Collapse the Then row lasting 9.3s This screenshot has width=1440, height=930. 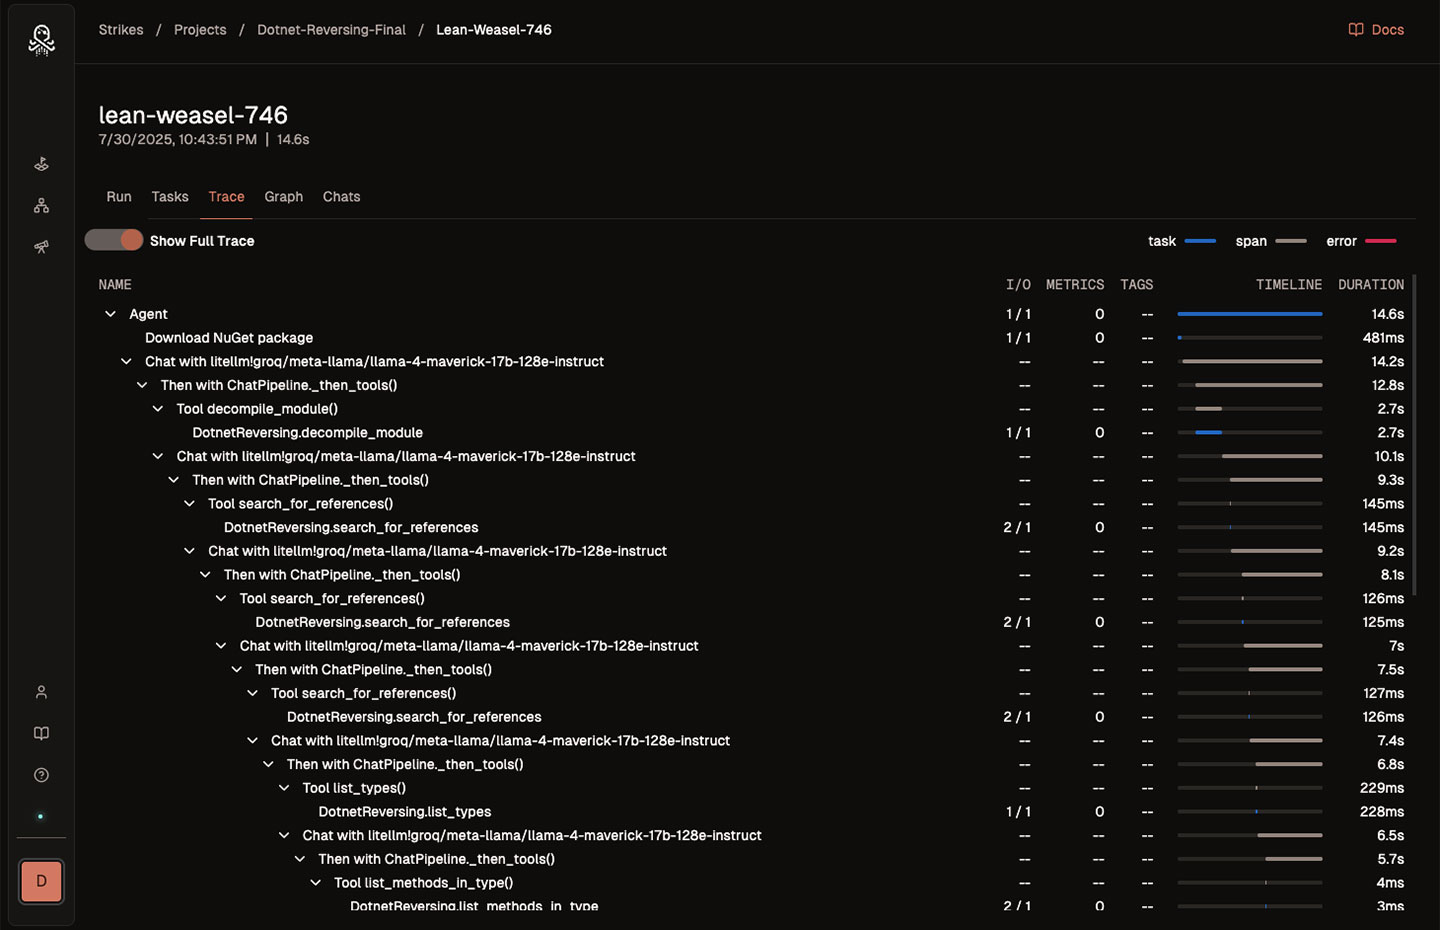tap(174, 480)
